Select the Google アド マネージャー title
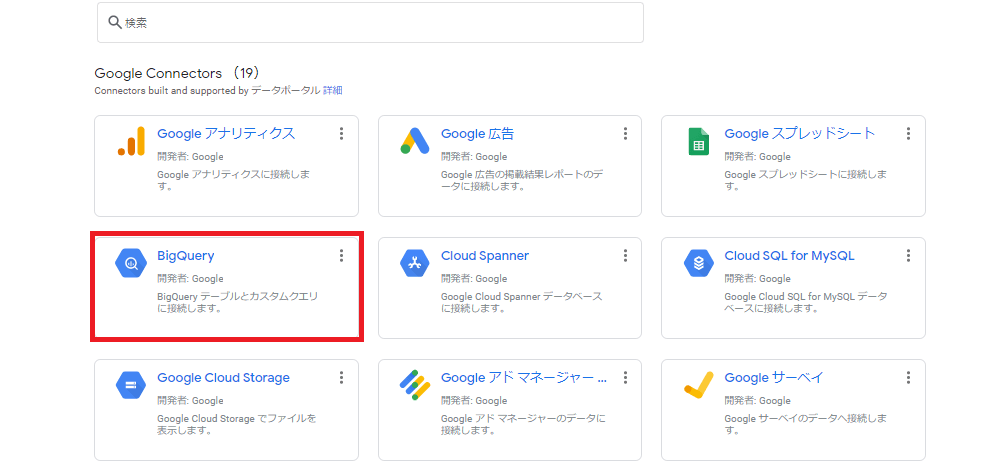The height and width of the screenshot is (471, 990). tap(524, 378)
